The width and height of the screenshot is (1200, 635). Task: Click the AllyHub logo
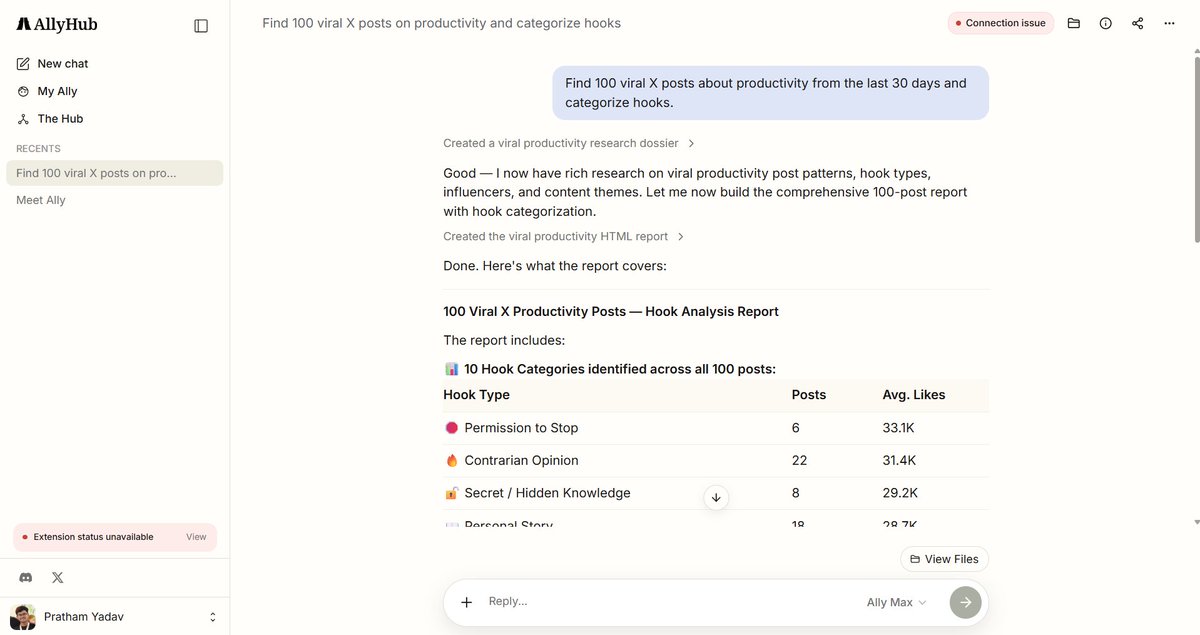(57, 25)
